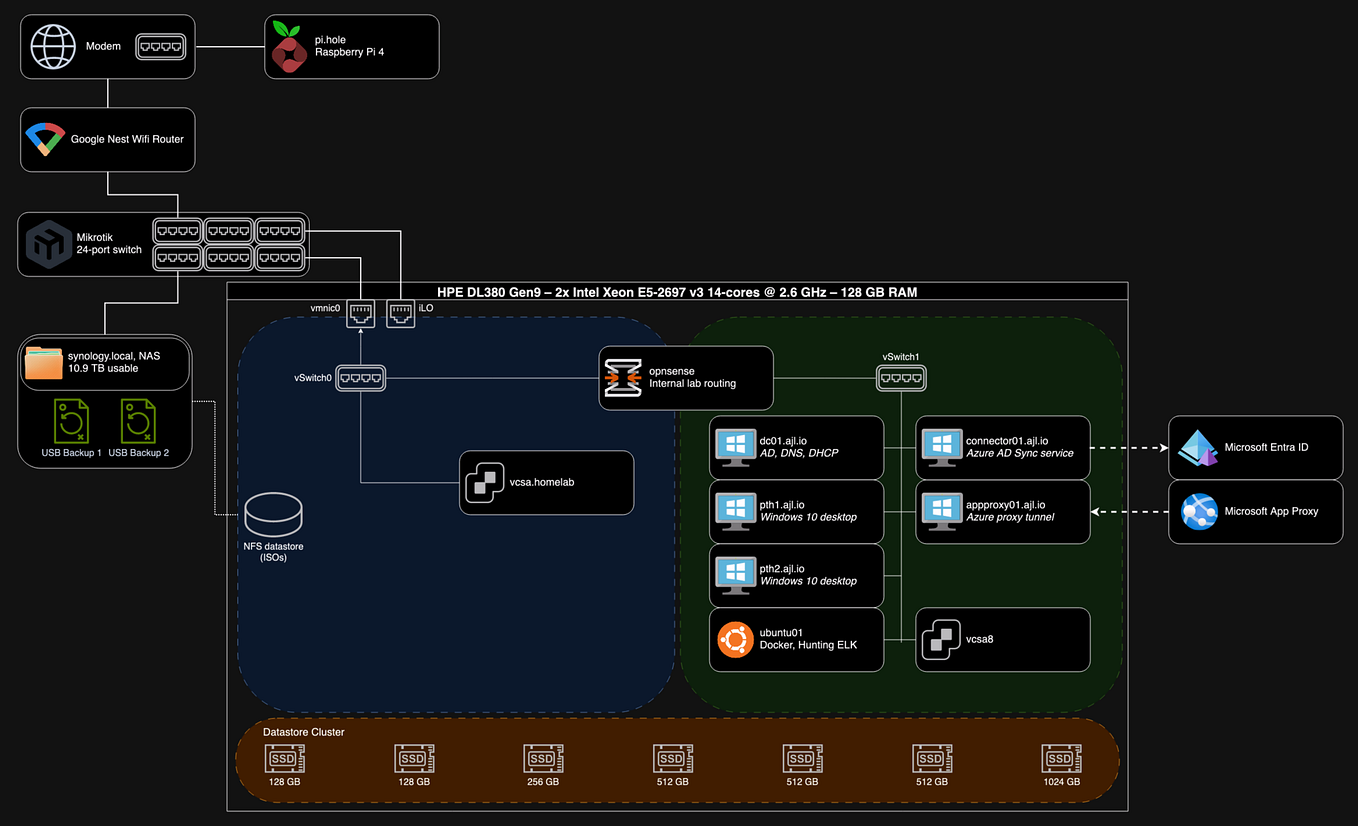Click the USB Backup 1 icon
Viewport: 1358px width, 826px height.
pos(71,420)
